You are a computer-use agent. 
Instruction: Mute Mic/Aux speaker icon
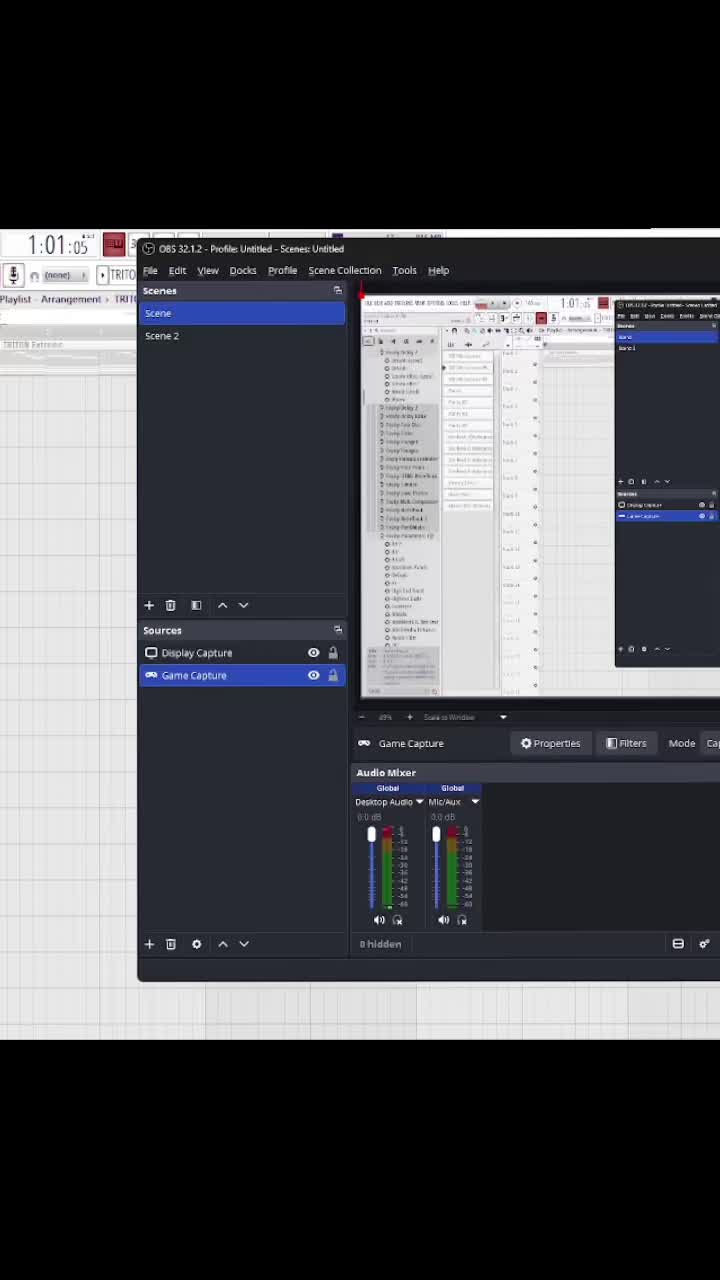tap(443, 920)
